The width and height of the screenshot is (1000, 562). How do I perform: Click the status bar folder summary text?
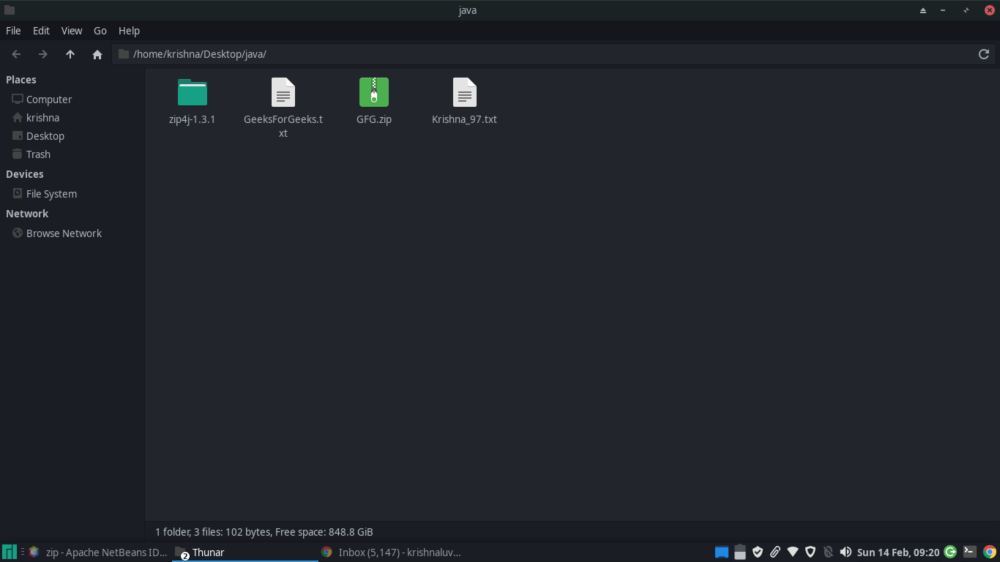pyautogui.click(x=264, y=532)
